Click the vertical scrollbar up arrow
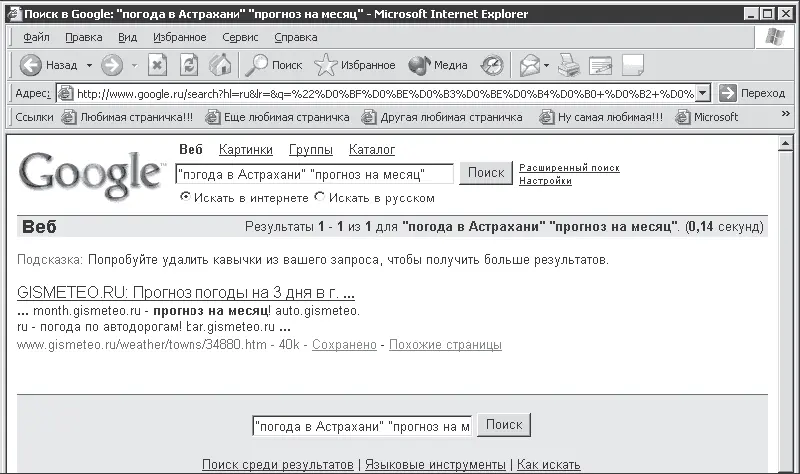This screenshot has height=474, width=800. [786, 144]
